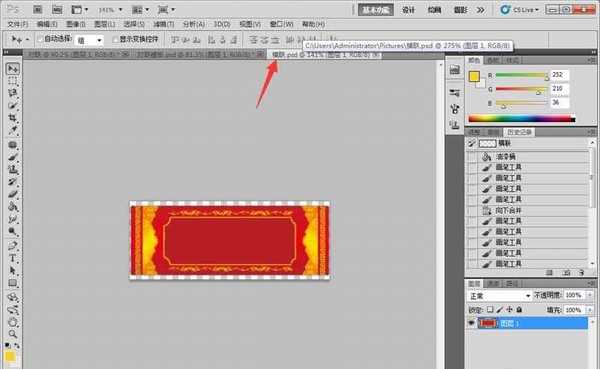The width and height of the screenshot is (600, 369).
Task: Toggle lock transparent pixels on the layer
Action: [490, 309]
